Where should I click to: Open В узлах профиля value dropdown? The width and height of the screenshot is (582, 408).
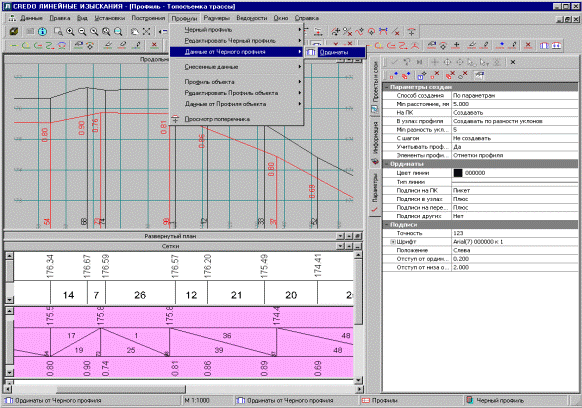coord(514,121)
